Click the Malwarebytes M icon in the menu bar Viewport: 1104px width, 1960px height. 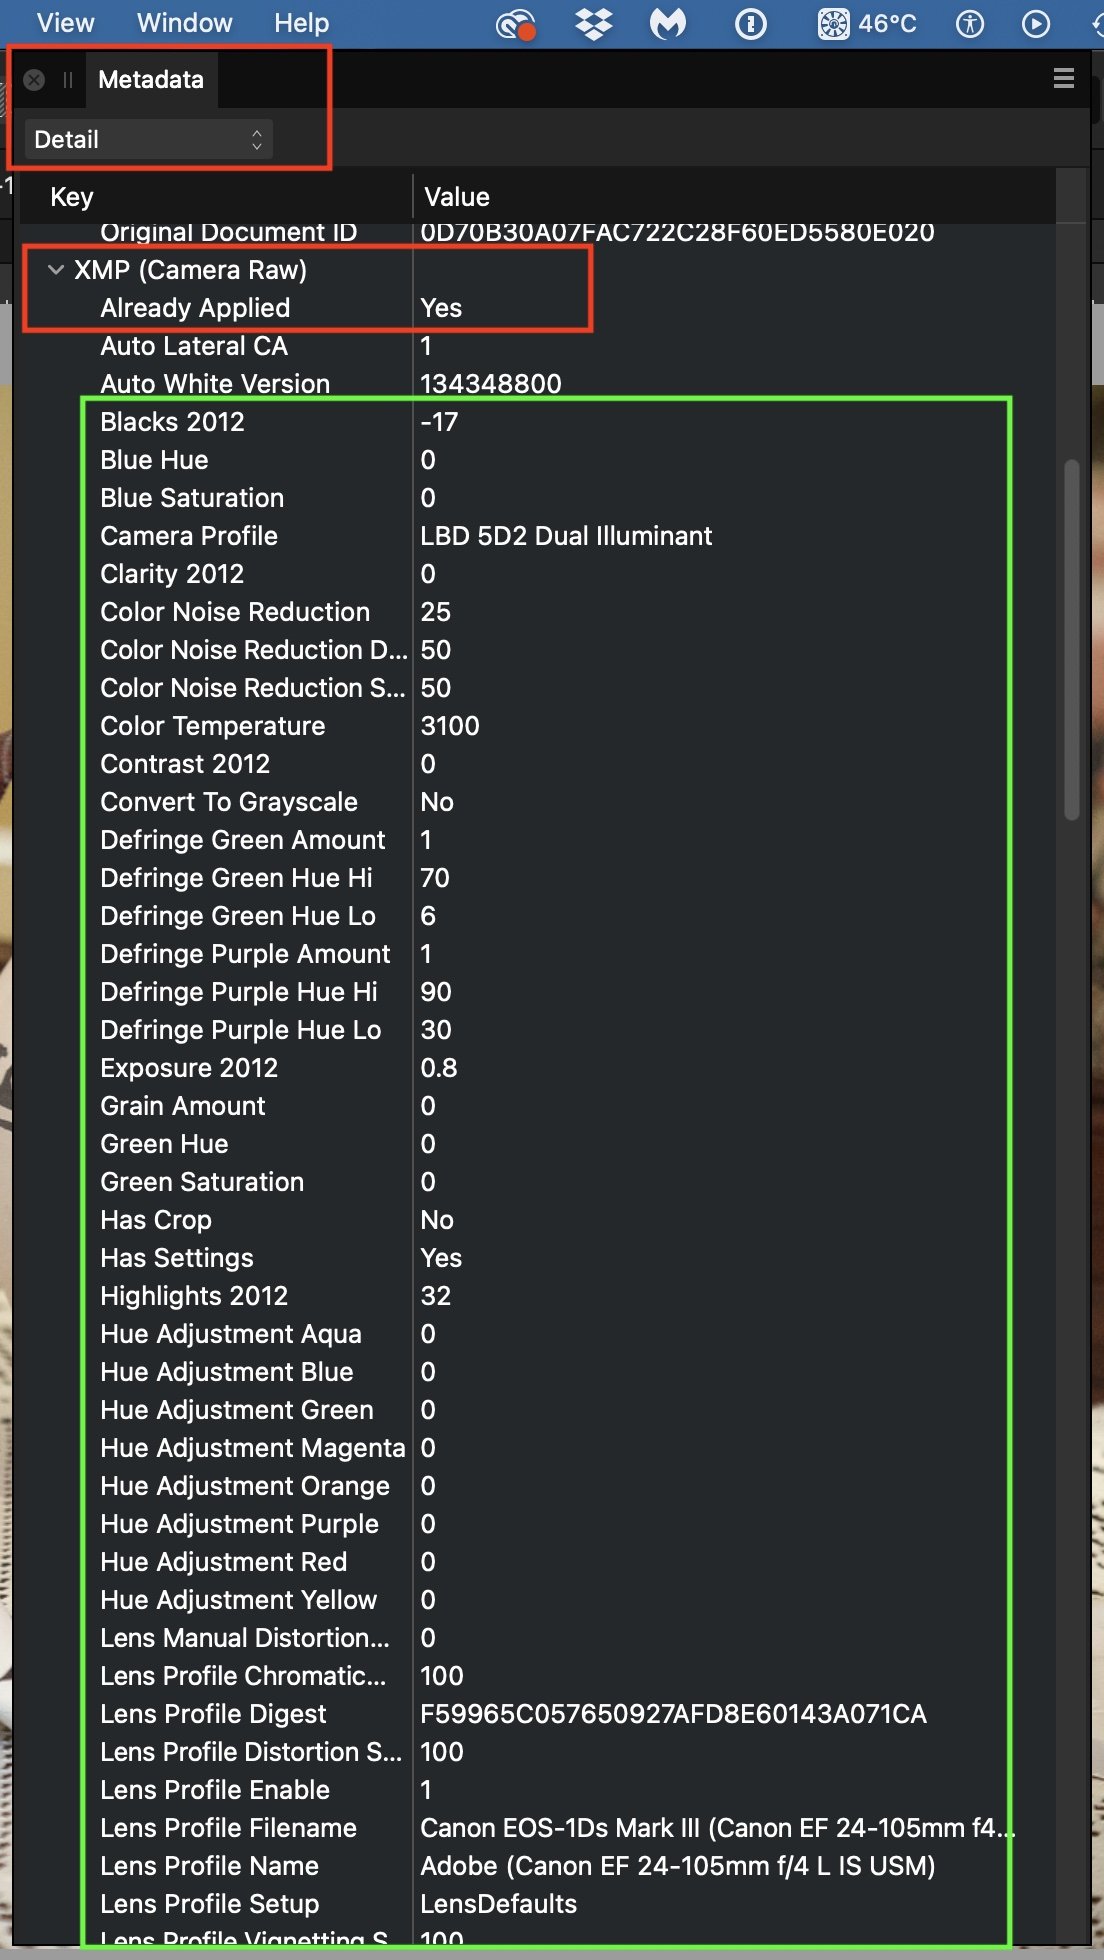(668, 23)
